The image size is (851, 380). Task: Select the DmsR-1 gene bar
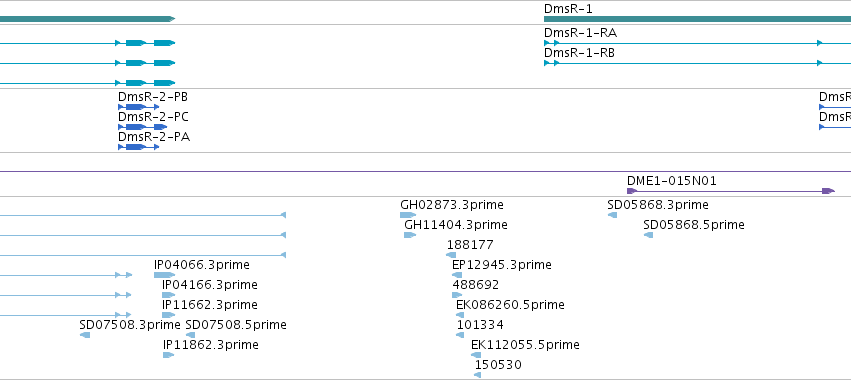697,19
